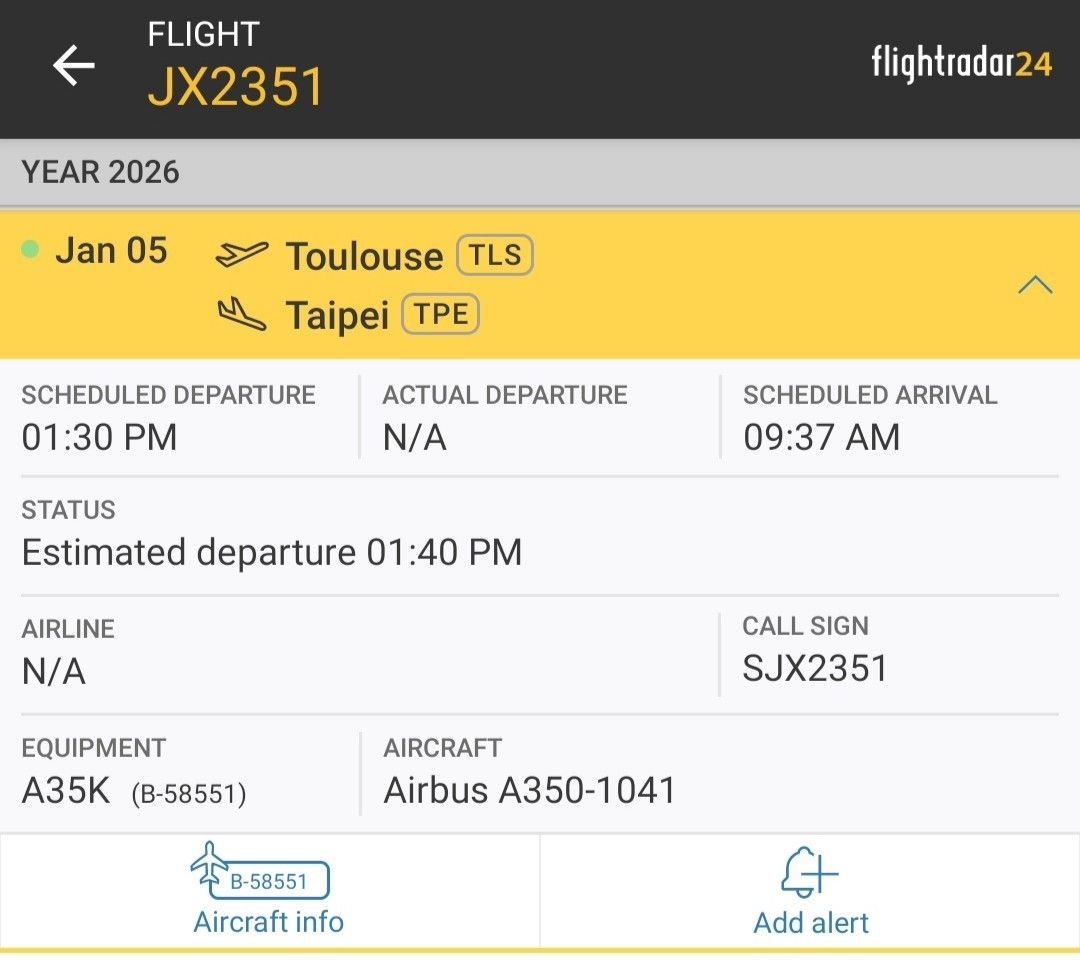Tap the back arrow icon
This screenshot has height=974, width=1080.
(74, 66)
